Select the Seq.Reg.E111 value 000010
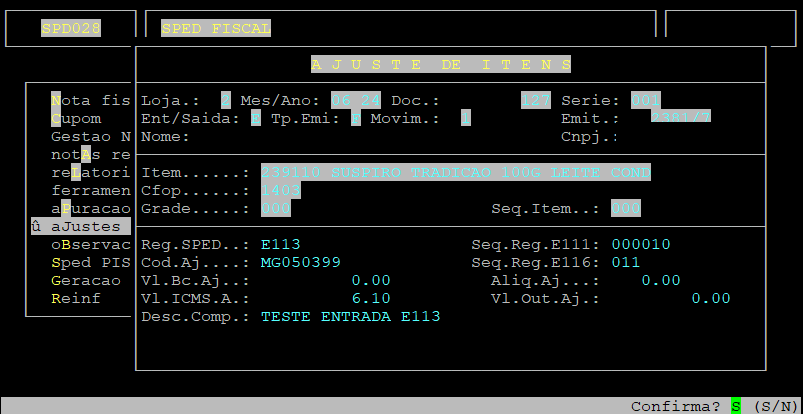The width and height of the screenshot is (803, 414). pyautogui.click(x=640, y=244)
